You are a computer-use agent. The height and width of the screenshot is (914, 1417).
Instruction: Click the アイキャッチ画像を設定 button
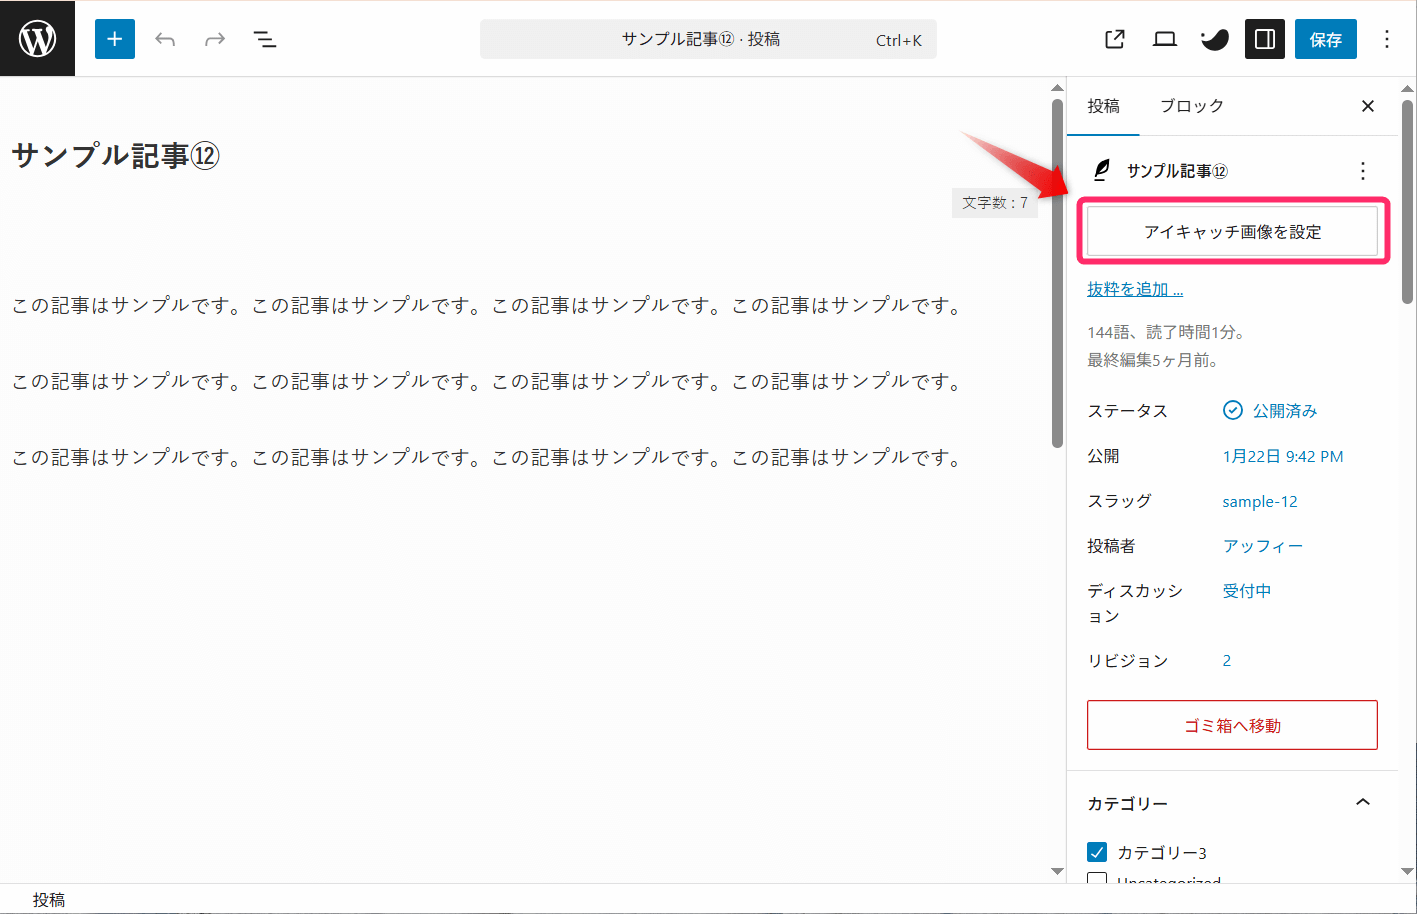1232,232
